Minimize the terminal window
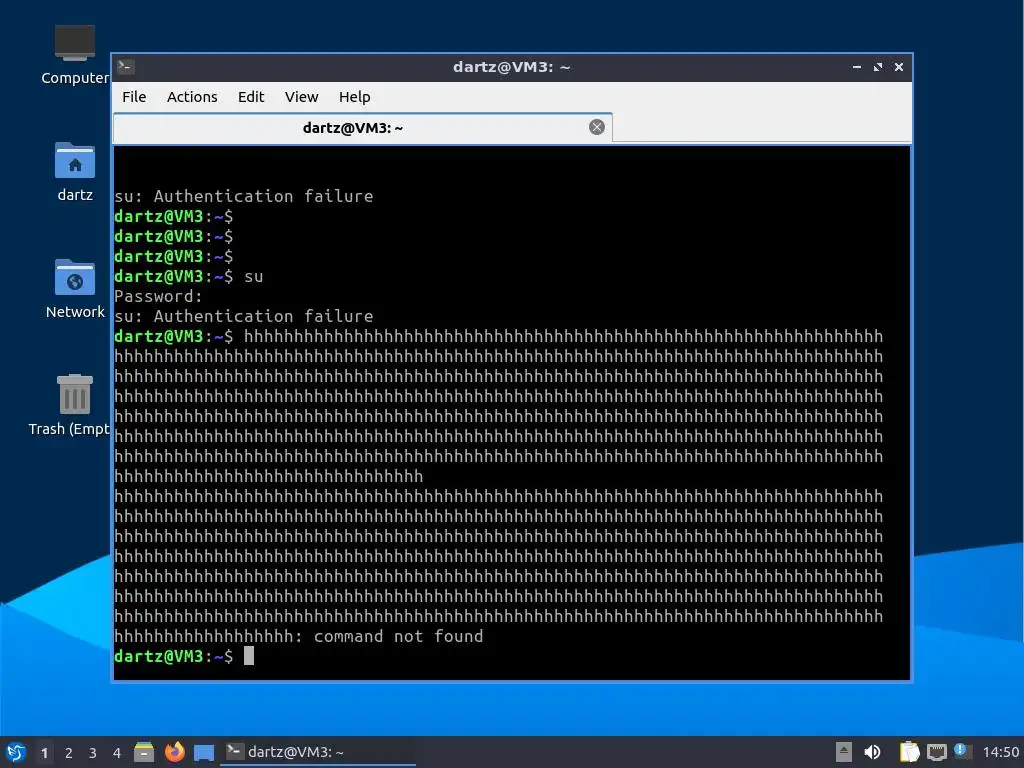 coord(857,67)
